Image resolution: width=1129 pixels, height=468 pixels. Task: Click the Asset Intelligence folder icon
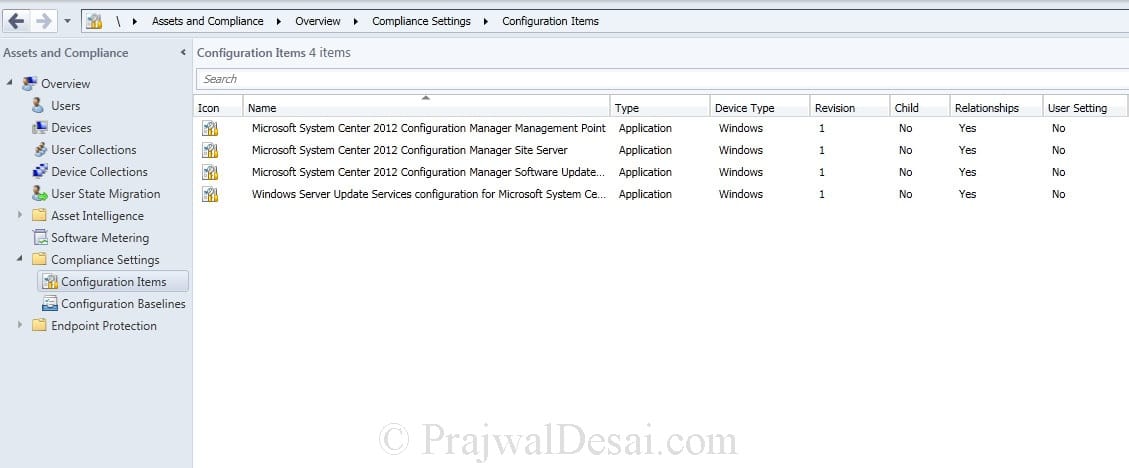click(x=40, y=215)
